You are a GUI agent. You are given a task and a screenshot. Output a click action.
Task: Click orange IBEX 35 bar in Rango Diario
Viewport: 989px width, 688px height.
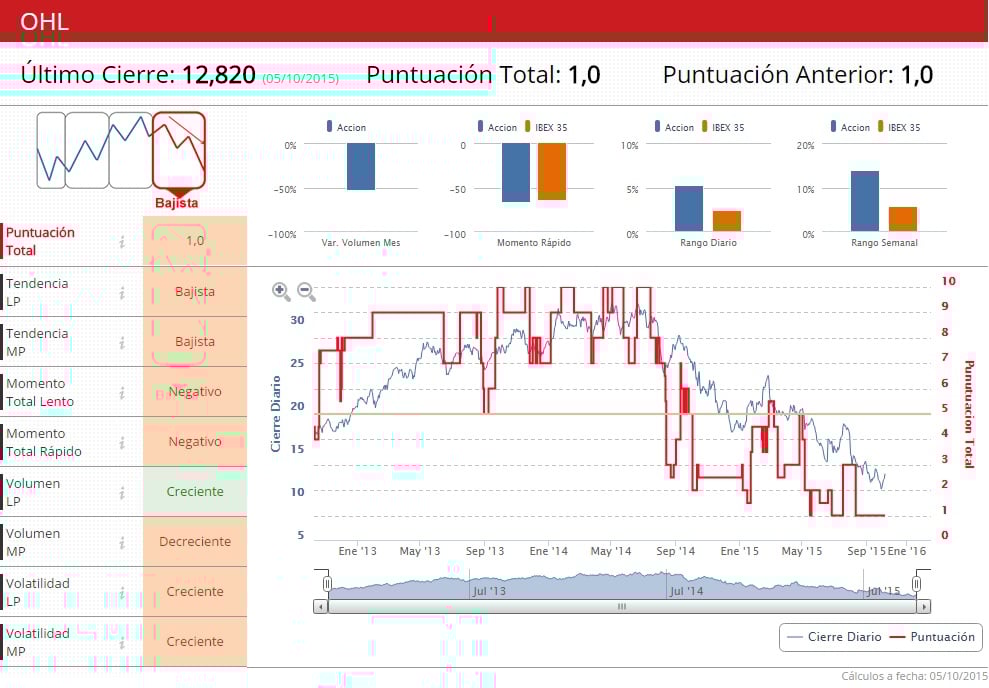727,221
